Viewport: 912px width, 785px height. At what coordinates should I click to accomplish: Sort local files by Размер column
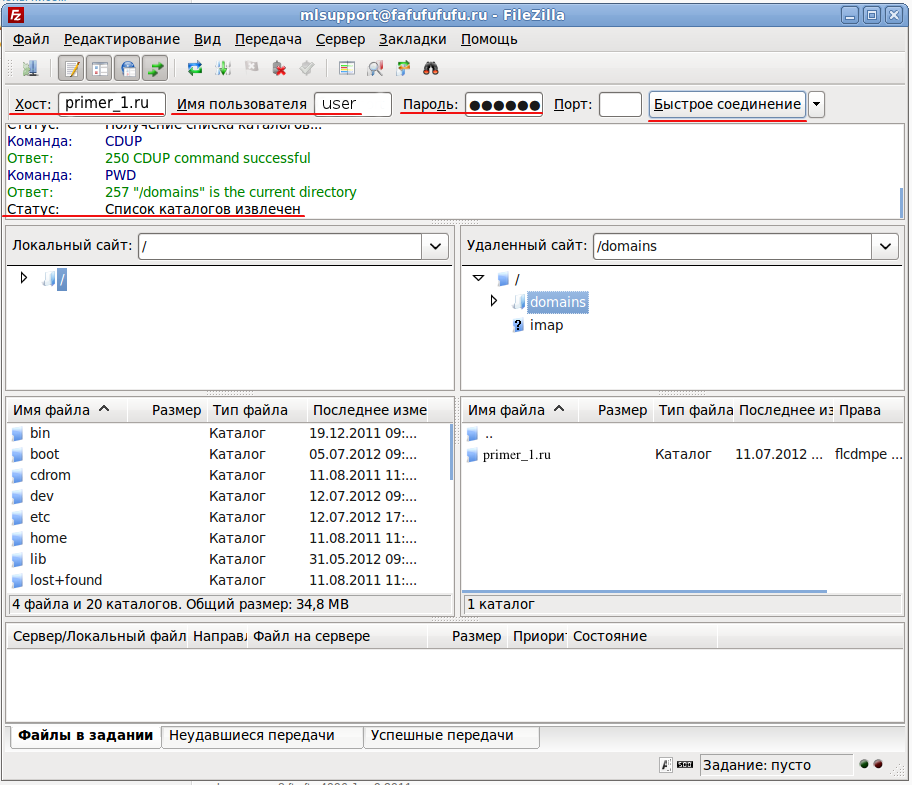click(166, 410)
